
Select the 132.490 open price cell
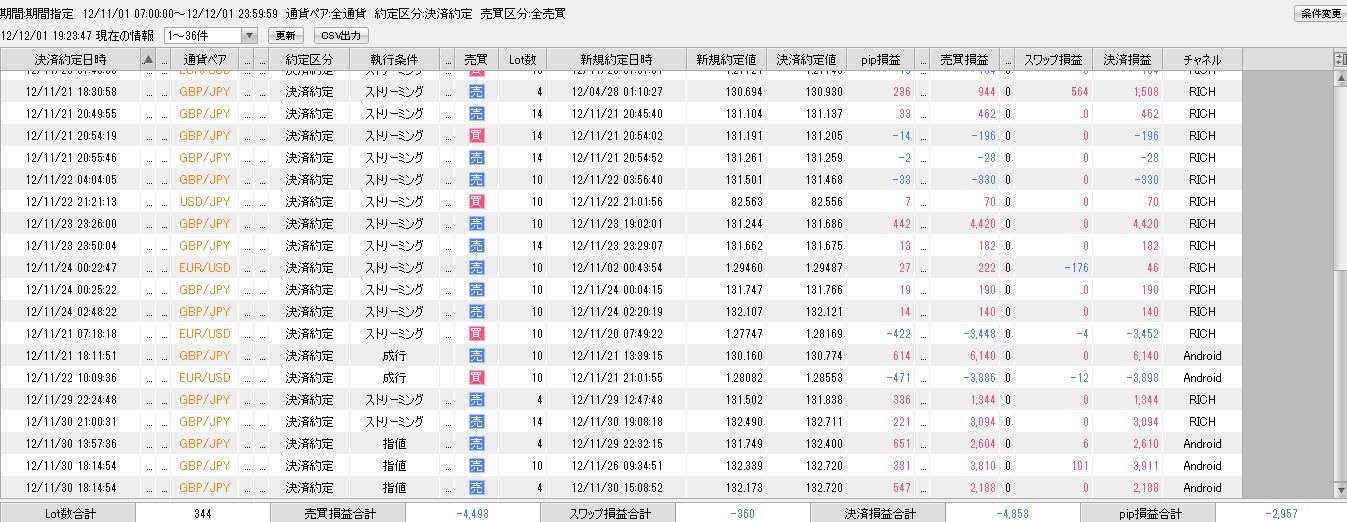pos(726,421)
